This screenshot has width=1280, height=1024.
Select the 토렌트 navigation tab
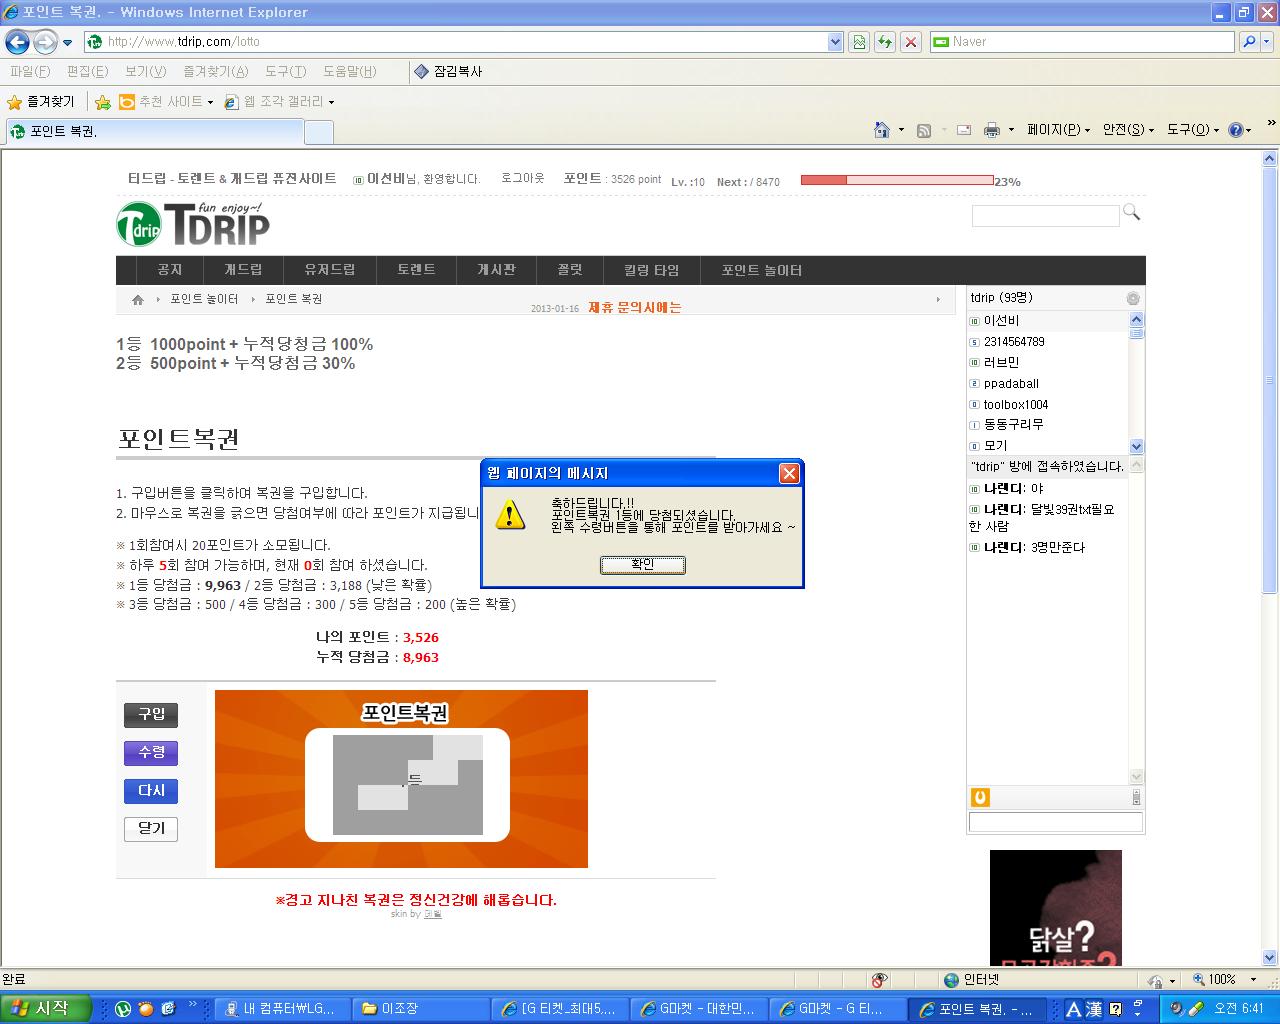tap(416, 270)
